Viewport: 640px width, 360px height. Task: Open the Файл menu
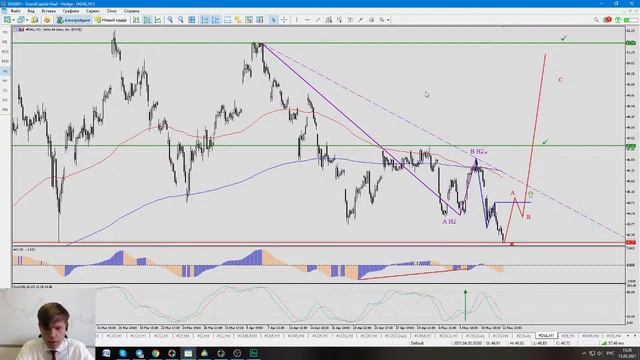point(16,11)
